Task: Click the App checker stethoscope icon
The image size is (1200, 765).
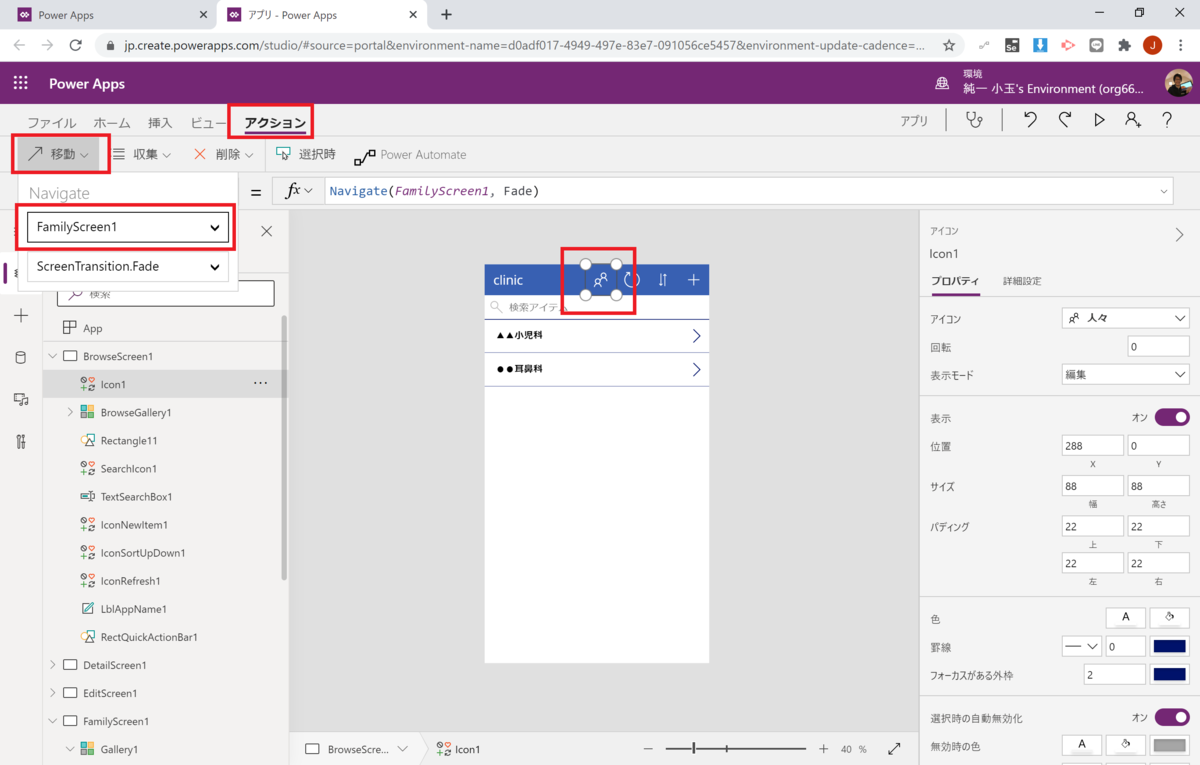Action: click(974, 120)
